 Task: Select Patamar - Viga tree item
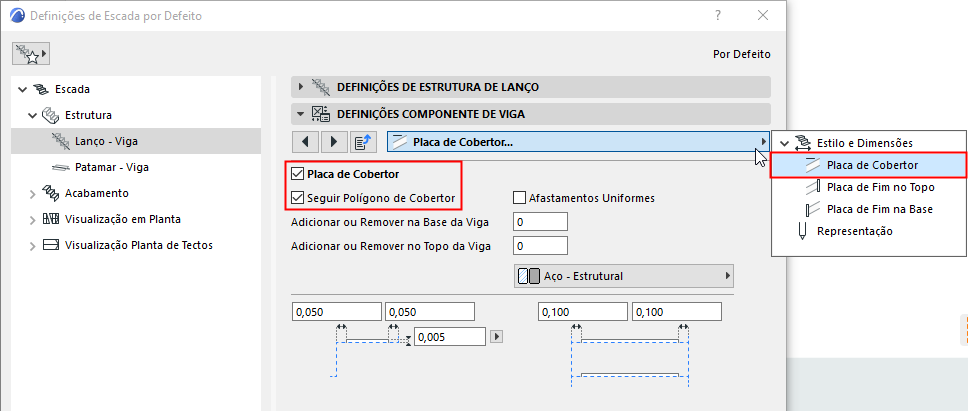click(x=111, y=167)
